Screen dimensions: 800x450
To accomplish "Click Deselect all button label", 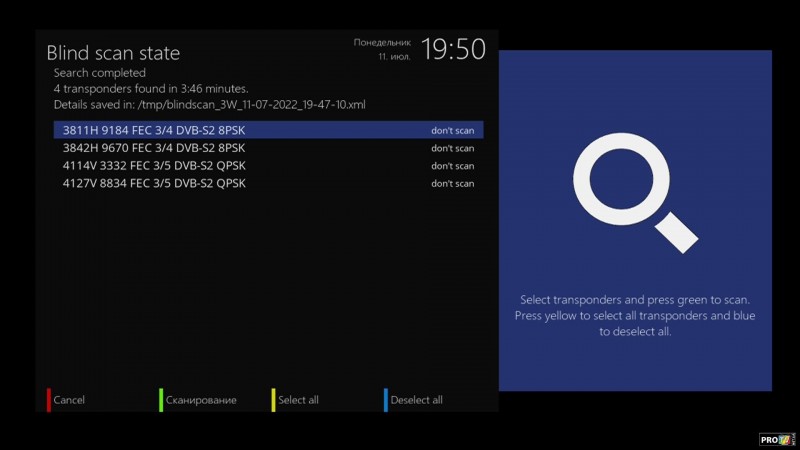I will click(416, 400).
